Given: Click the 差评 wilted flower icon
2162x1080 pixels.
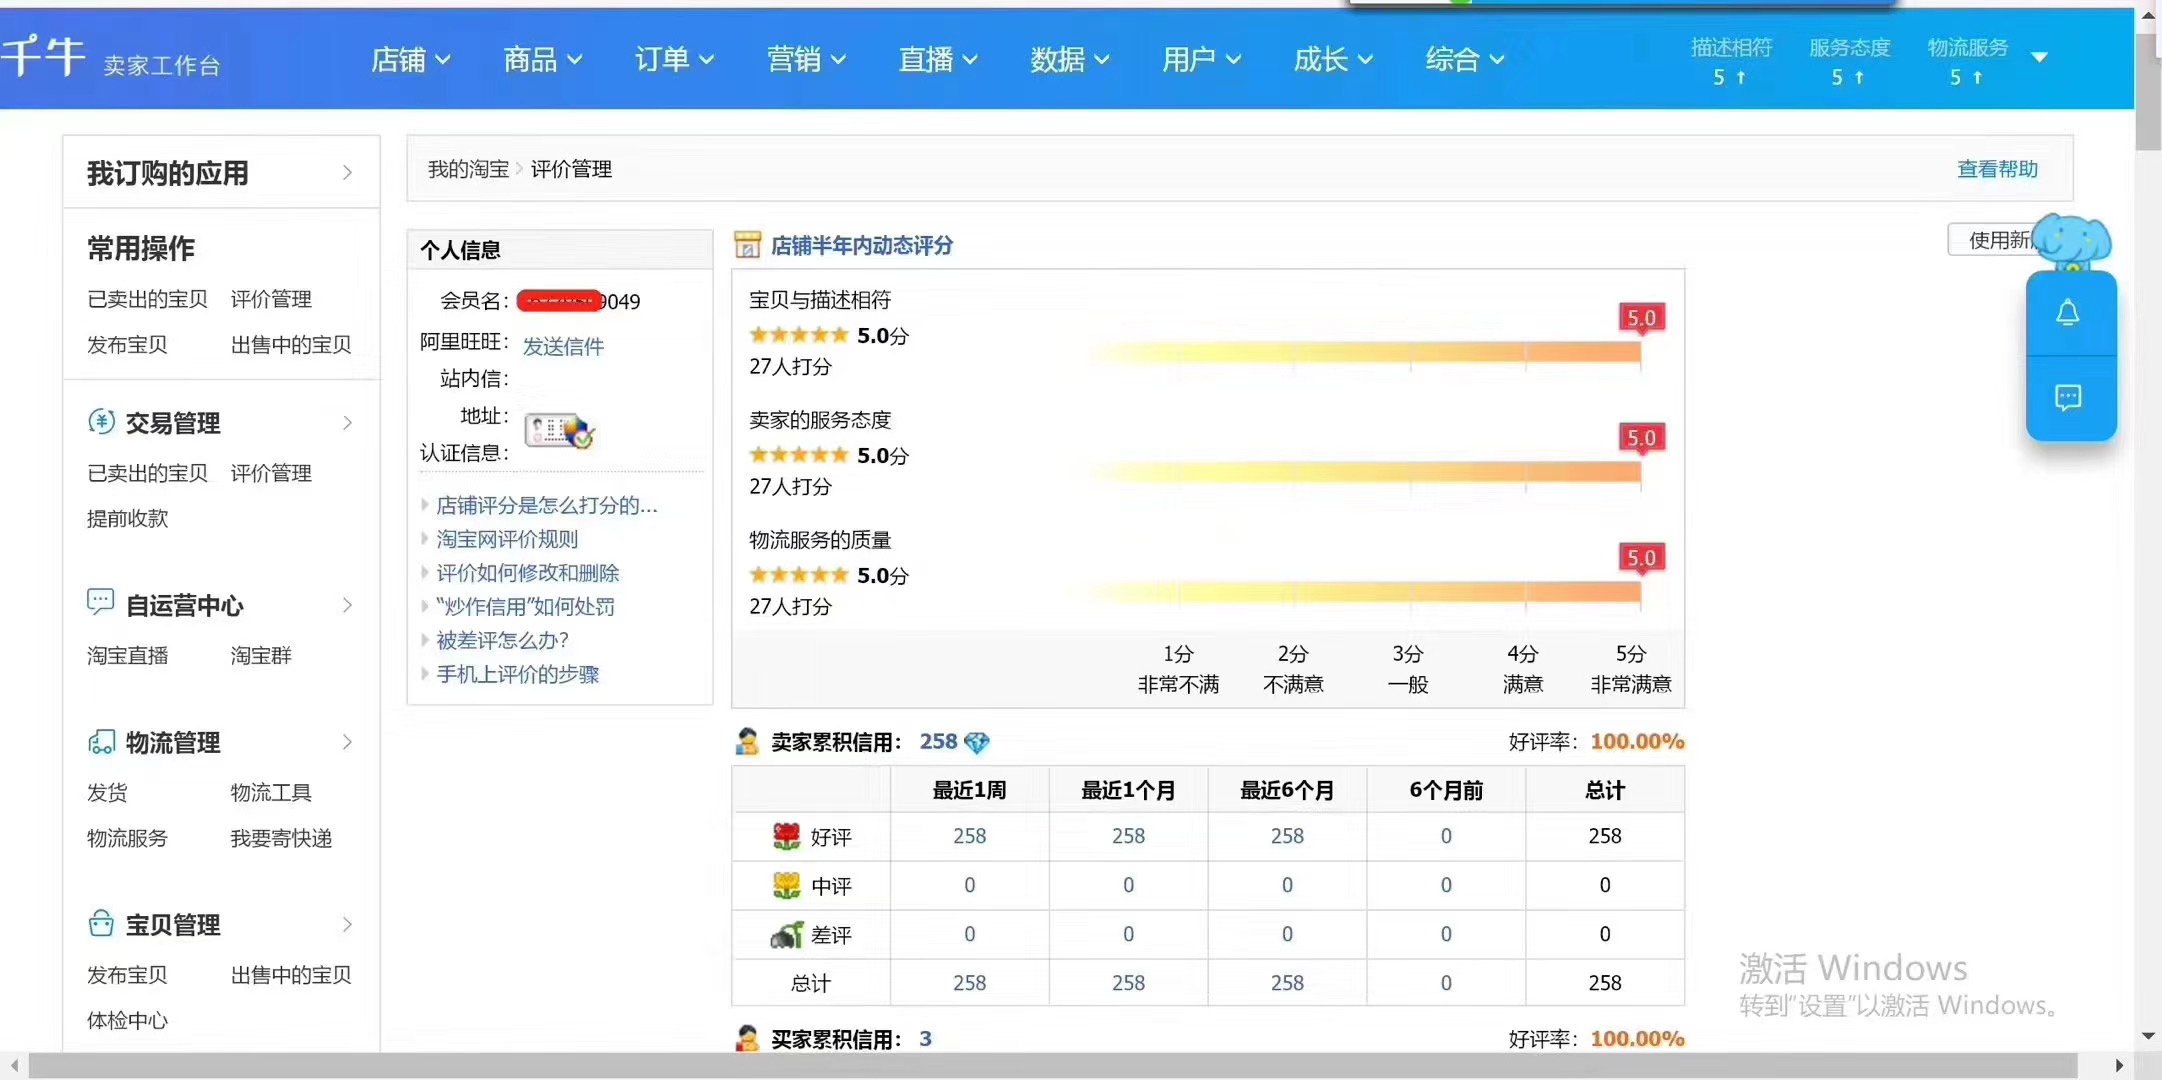Looking at the screenshot, I should click(x=787, y=934).
